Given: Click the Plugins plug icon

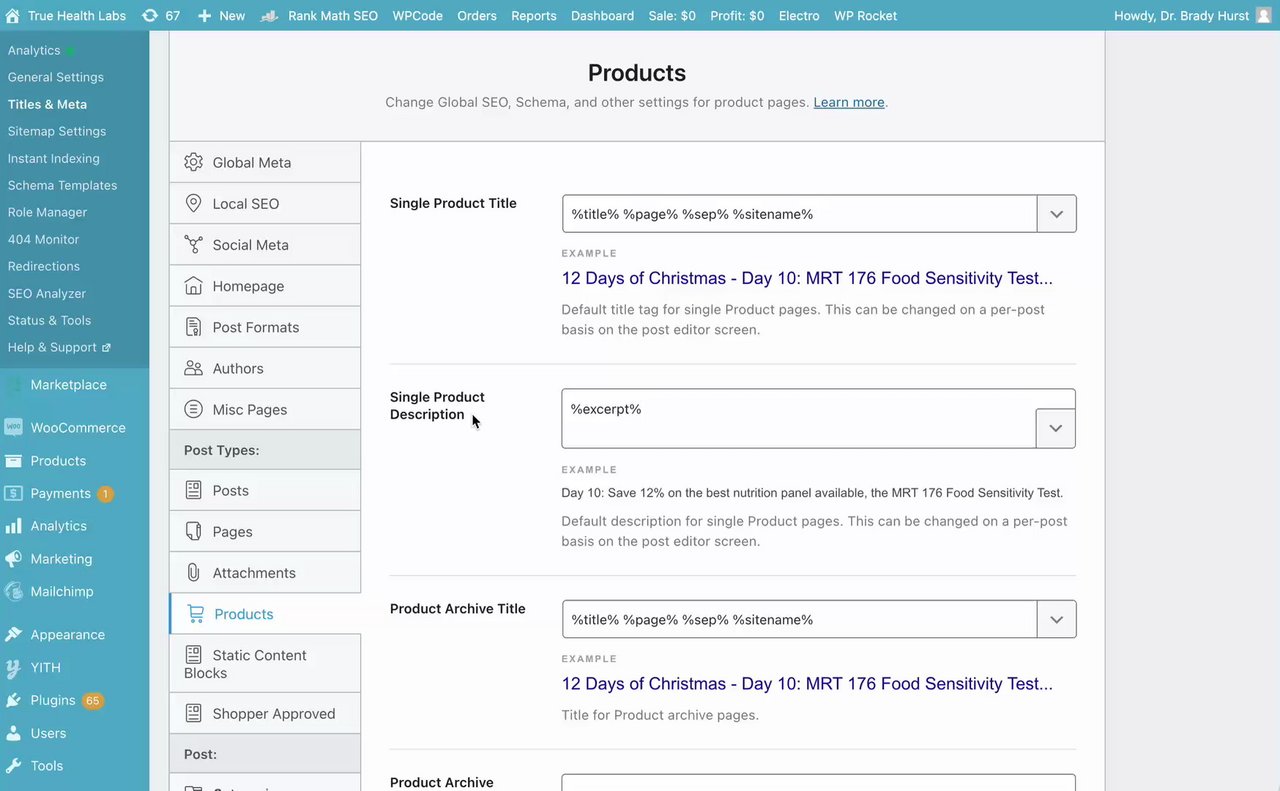Looking at the screenshot, I should pos(13,700).
